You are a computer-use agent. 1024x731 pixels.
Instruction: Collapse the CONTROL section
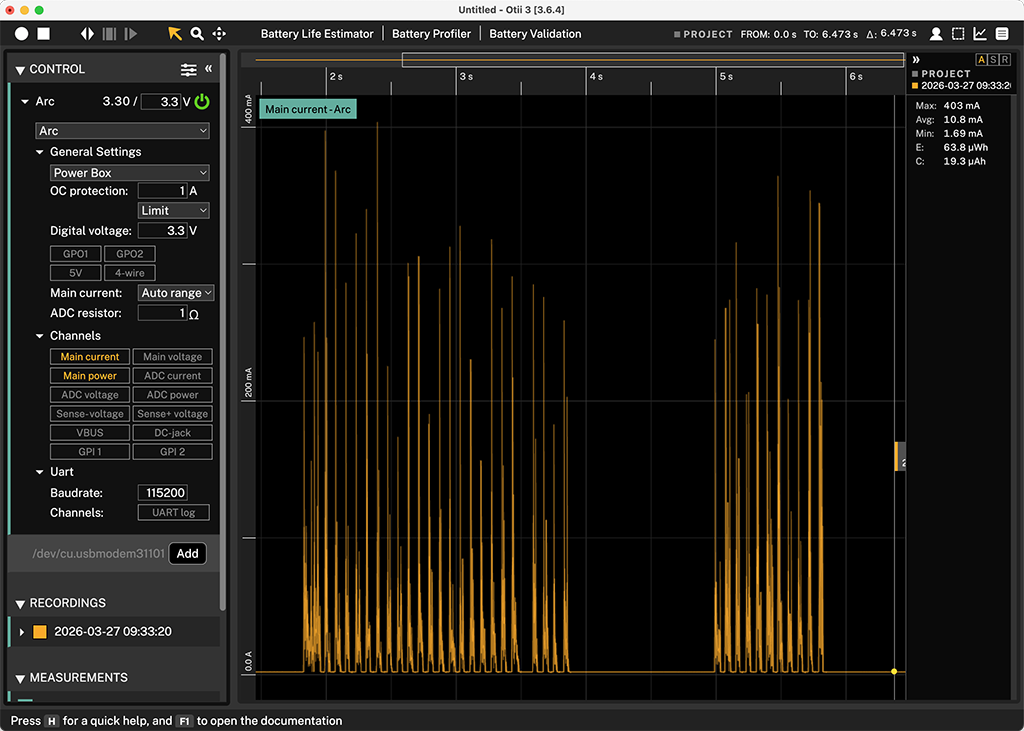point(20,70)
